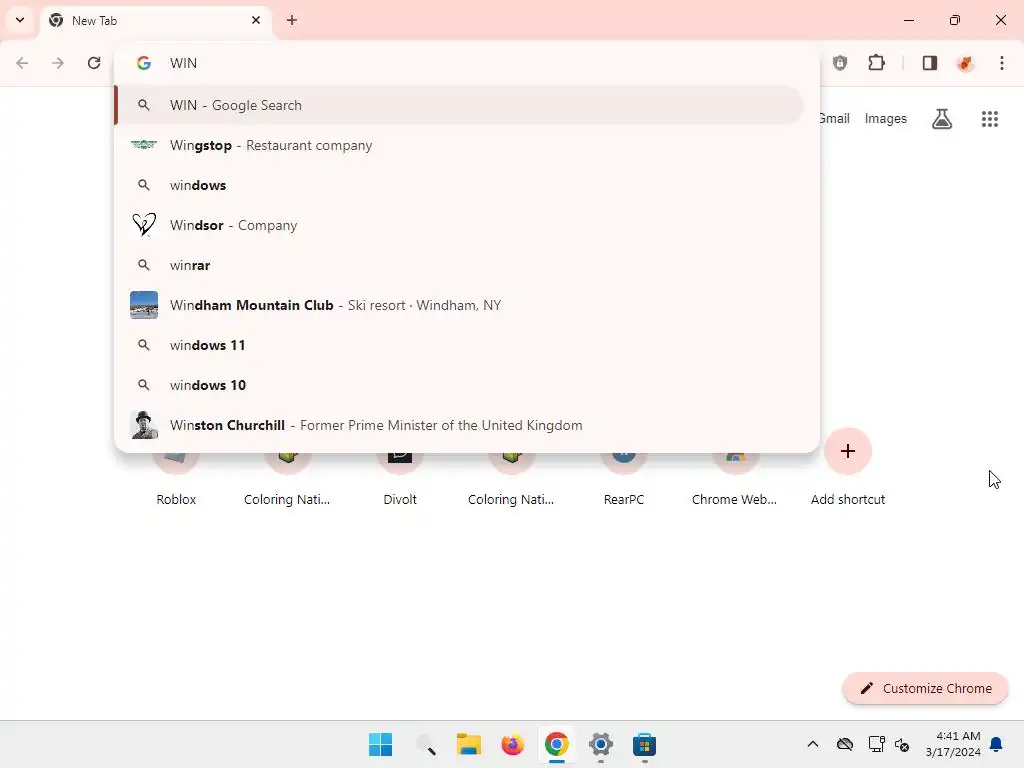This screenshot has width=1024, height=768.
Task: Go forward with the forward arrow
Action: [58, 63]
